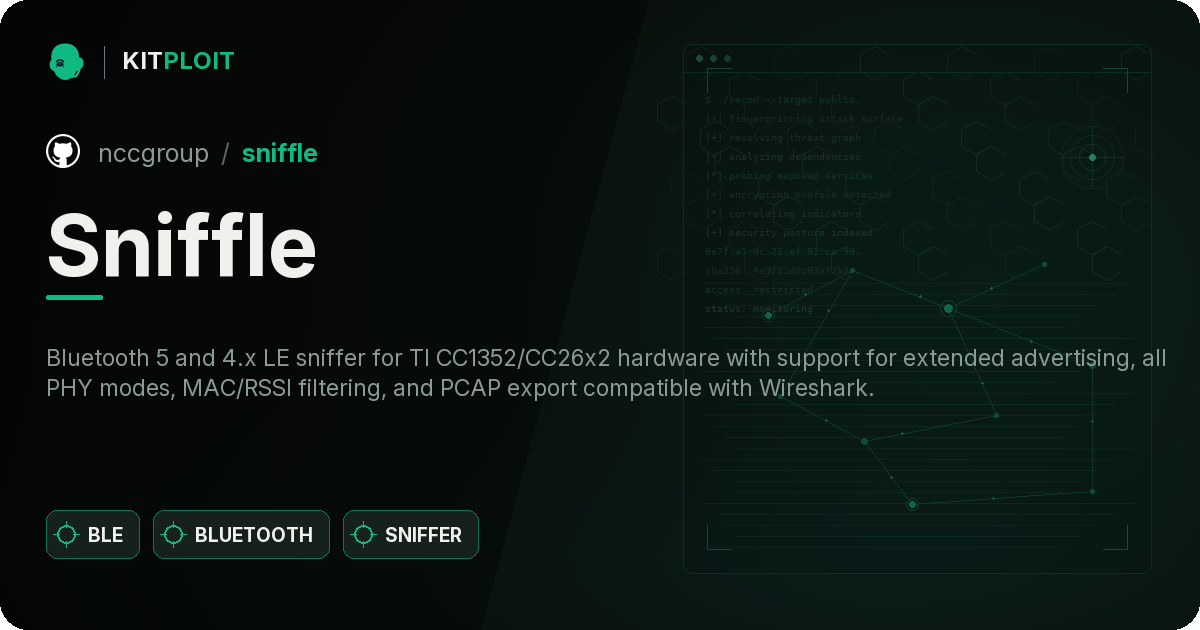
Task: Click the BLUETOOTH tag
Action: click(x=241, y=535)
